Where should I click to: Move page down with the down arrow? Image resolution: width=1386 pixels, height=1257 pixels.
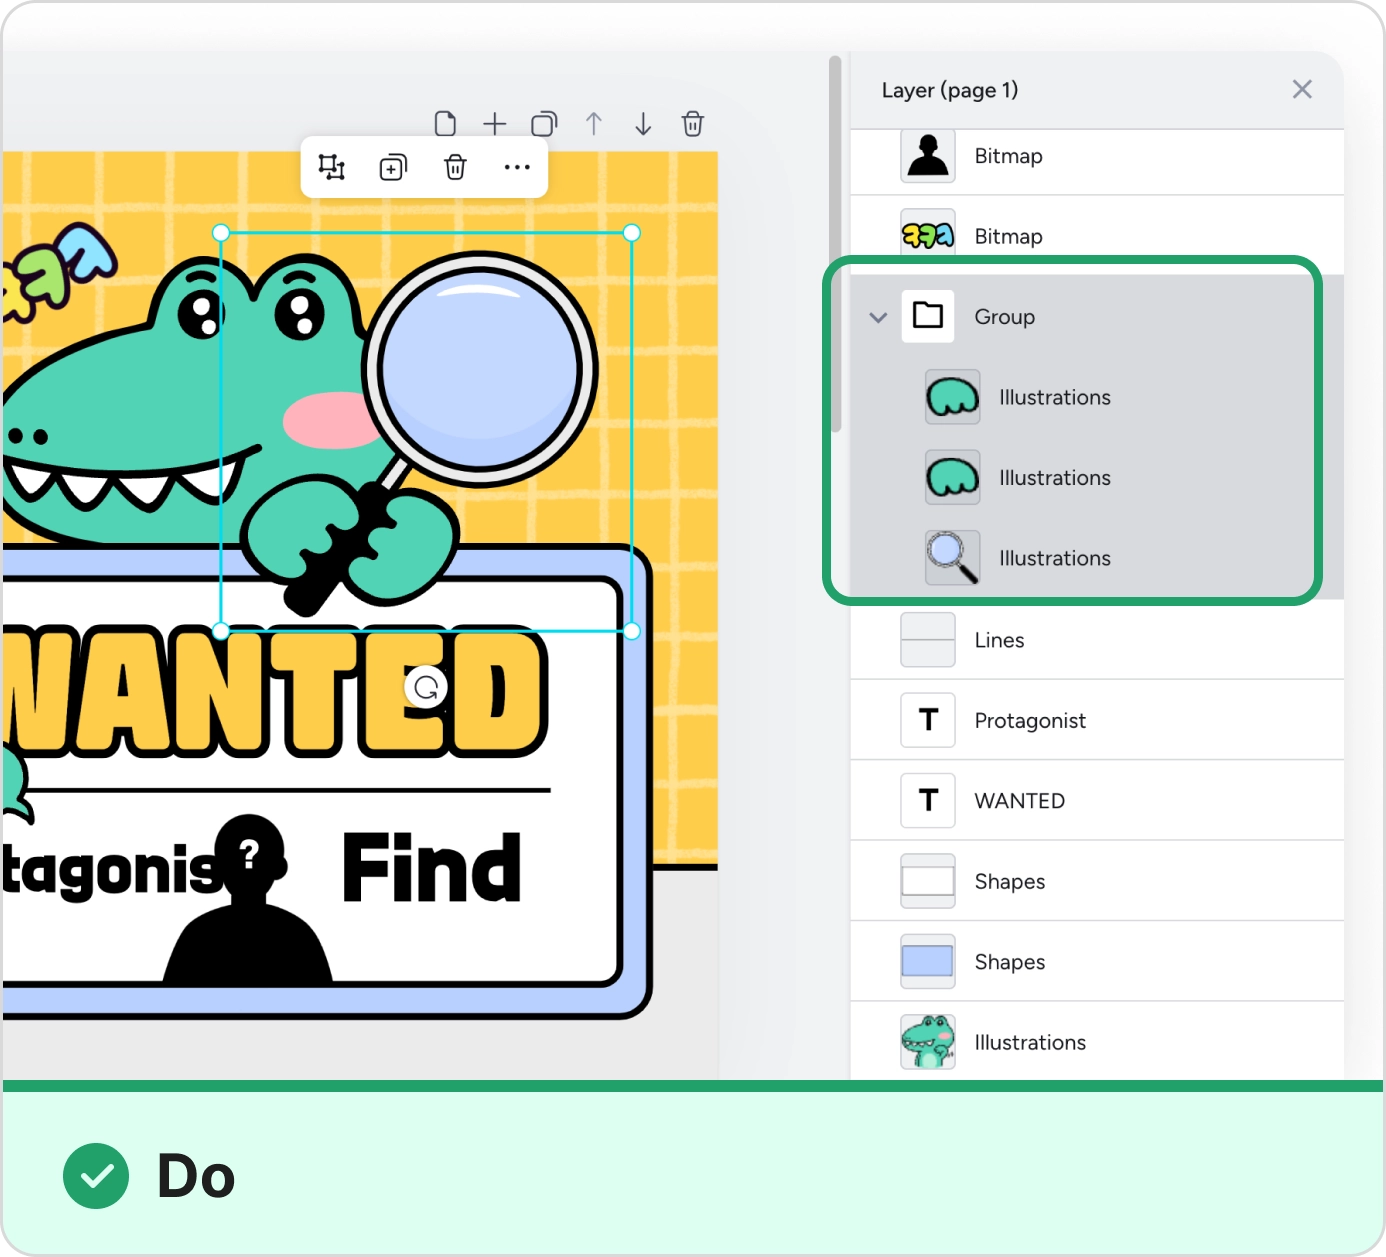[643, 124]
